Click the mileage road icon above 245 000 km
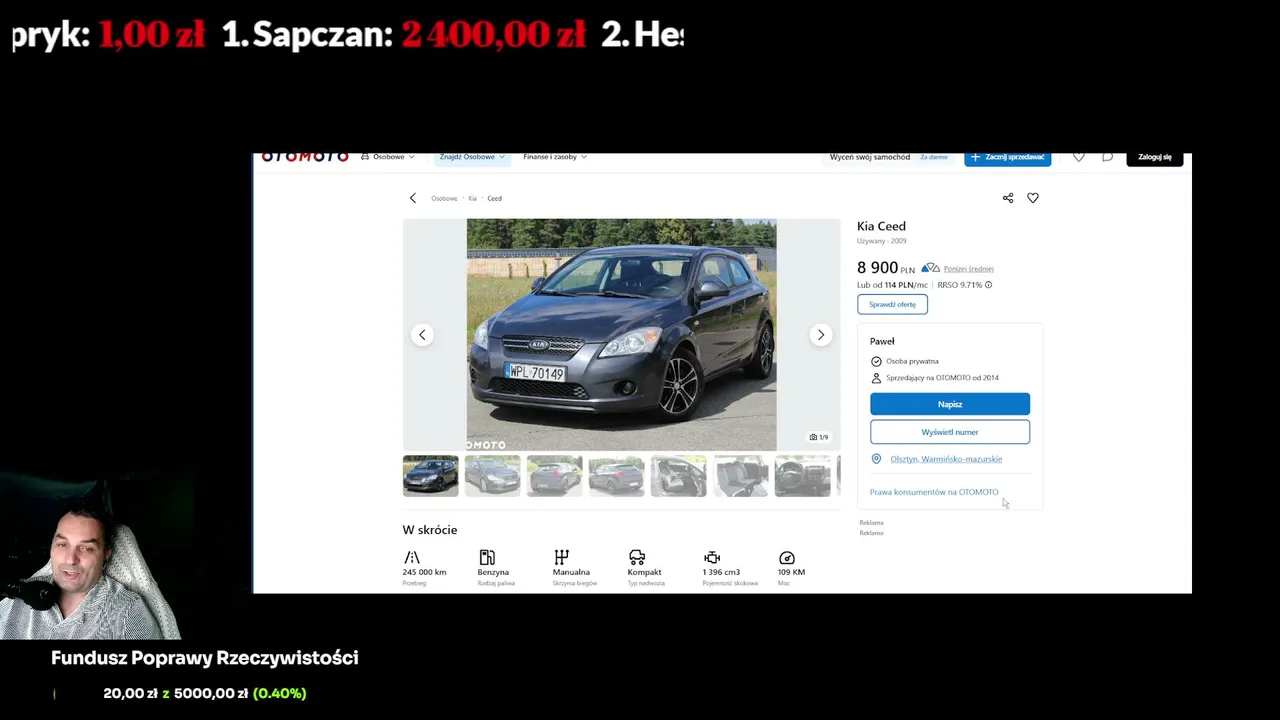 point(412,557)
